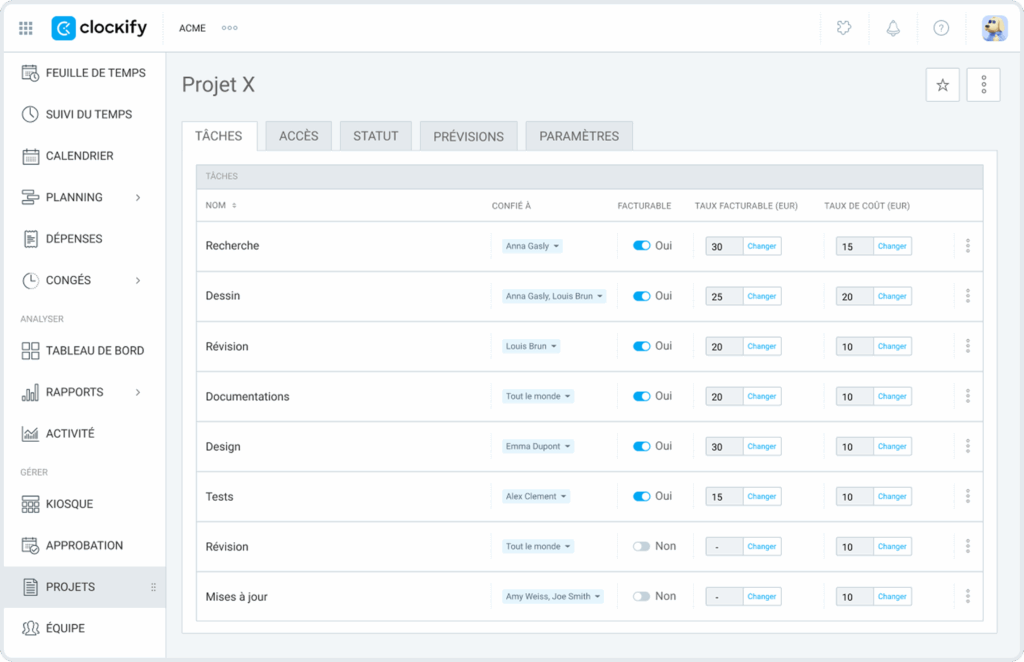Screen dimensions: 1024x662
Task: Change billable rate for Recherche
Action: coord(762,246)
